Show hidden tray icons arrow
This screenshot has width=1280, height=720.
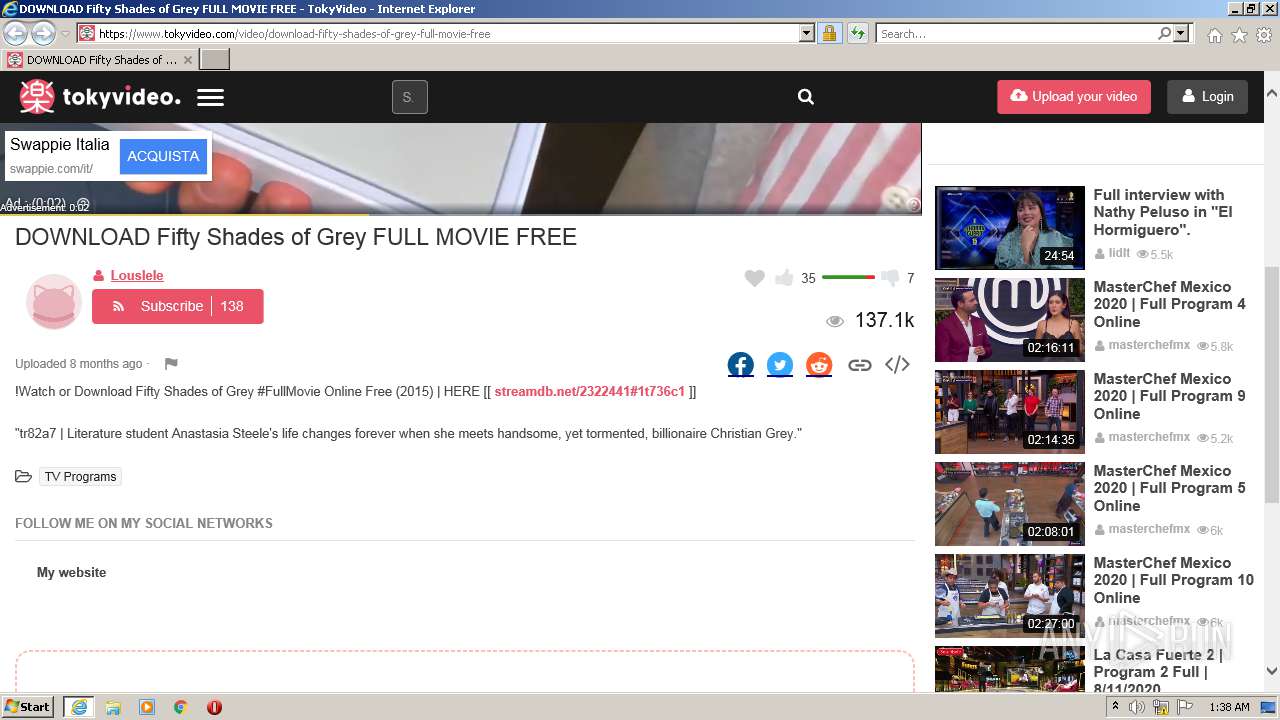pos(1115,707)
